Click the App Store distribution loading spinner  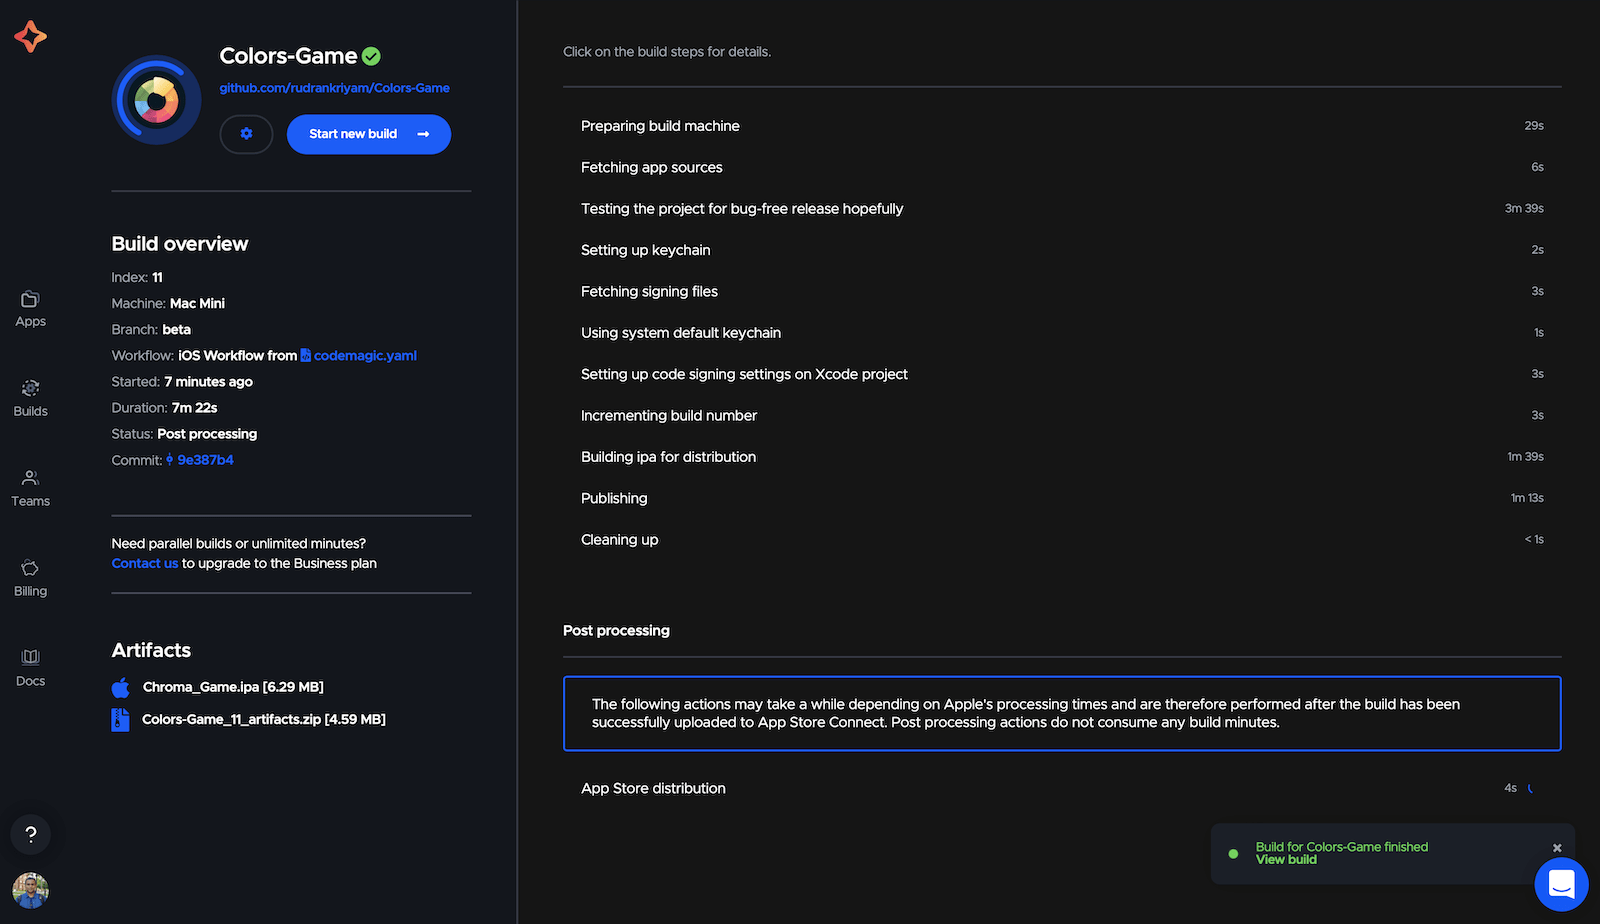1532,788
